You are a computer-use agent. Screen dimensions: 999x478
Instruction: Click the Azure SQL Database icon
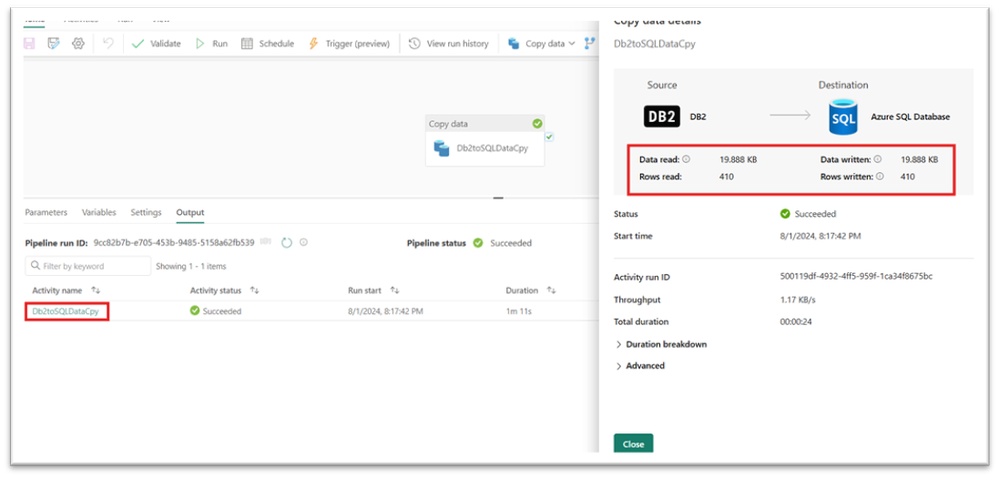pos(843,117)
